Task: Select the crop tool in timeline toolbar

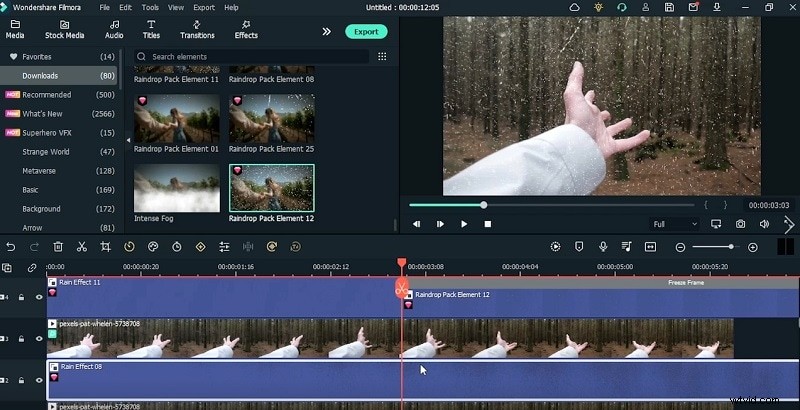Action: (x=105, y=247)
